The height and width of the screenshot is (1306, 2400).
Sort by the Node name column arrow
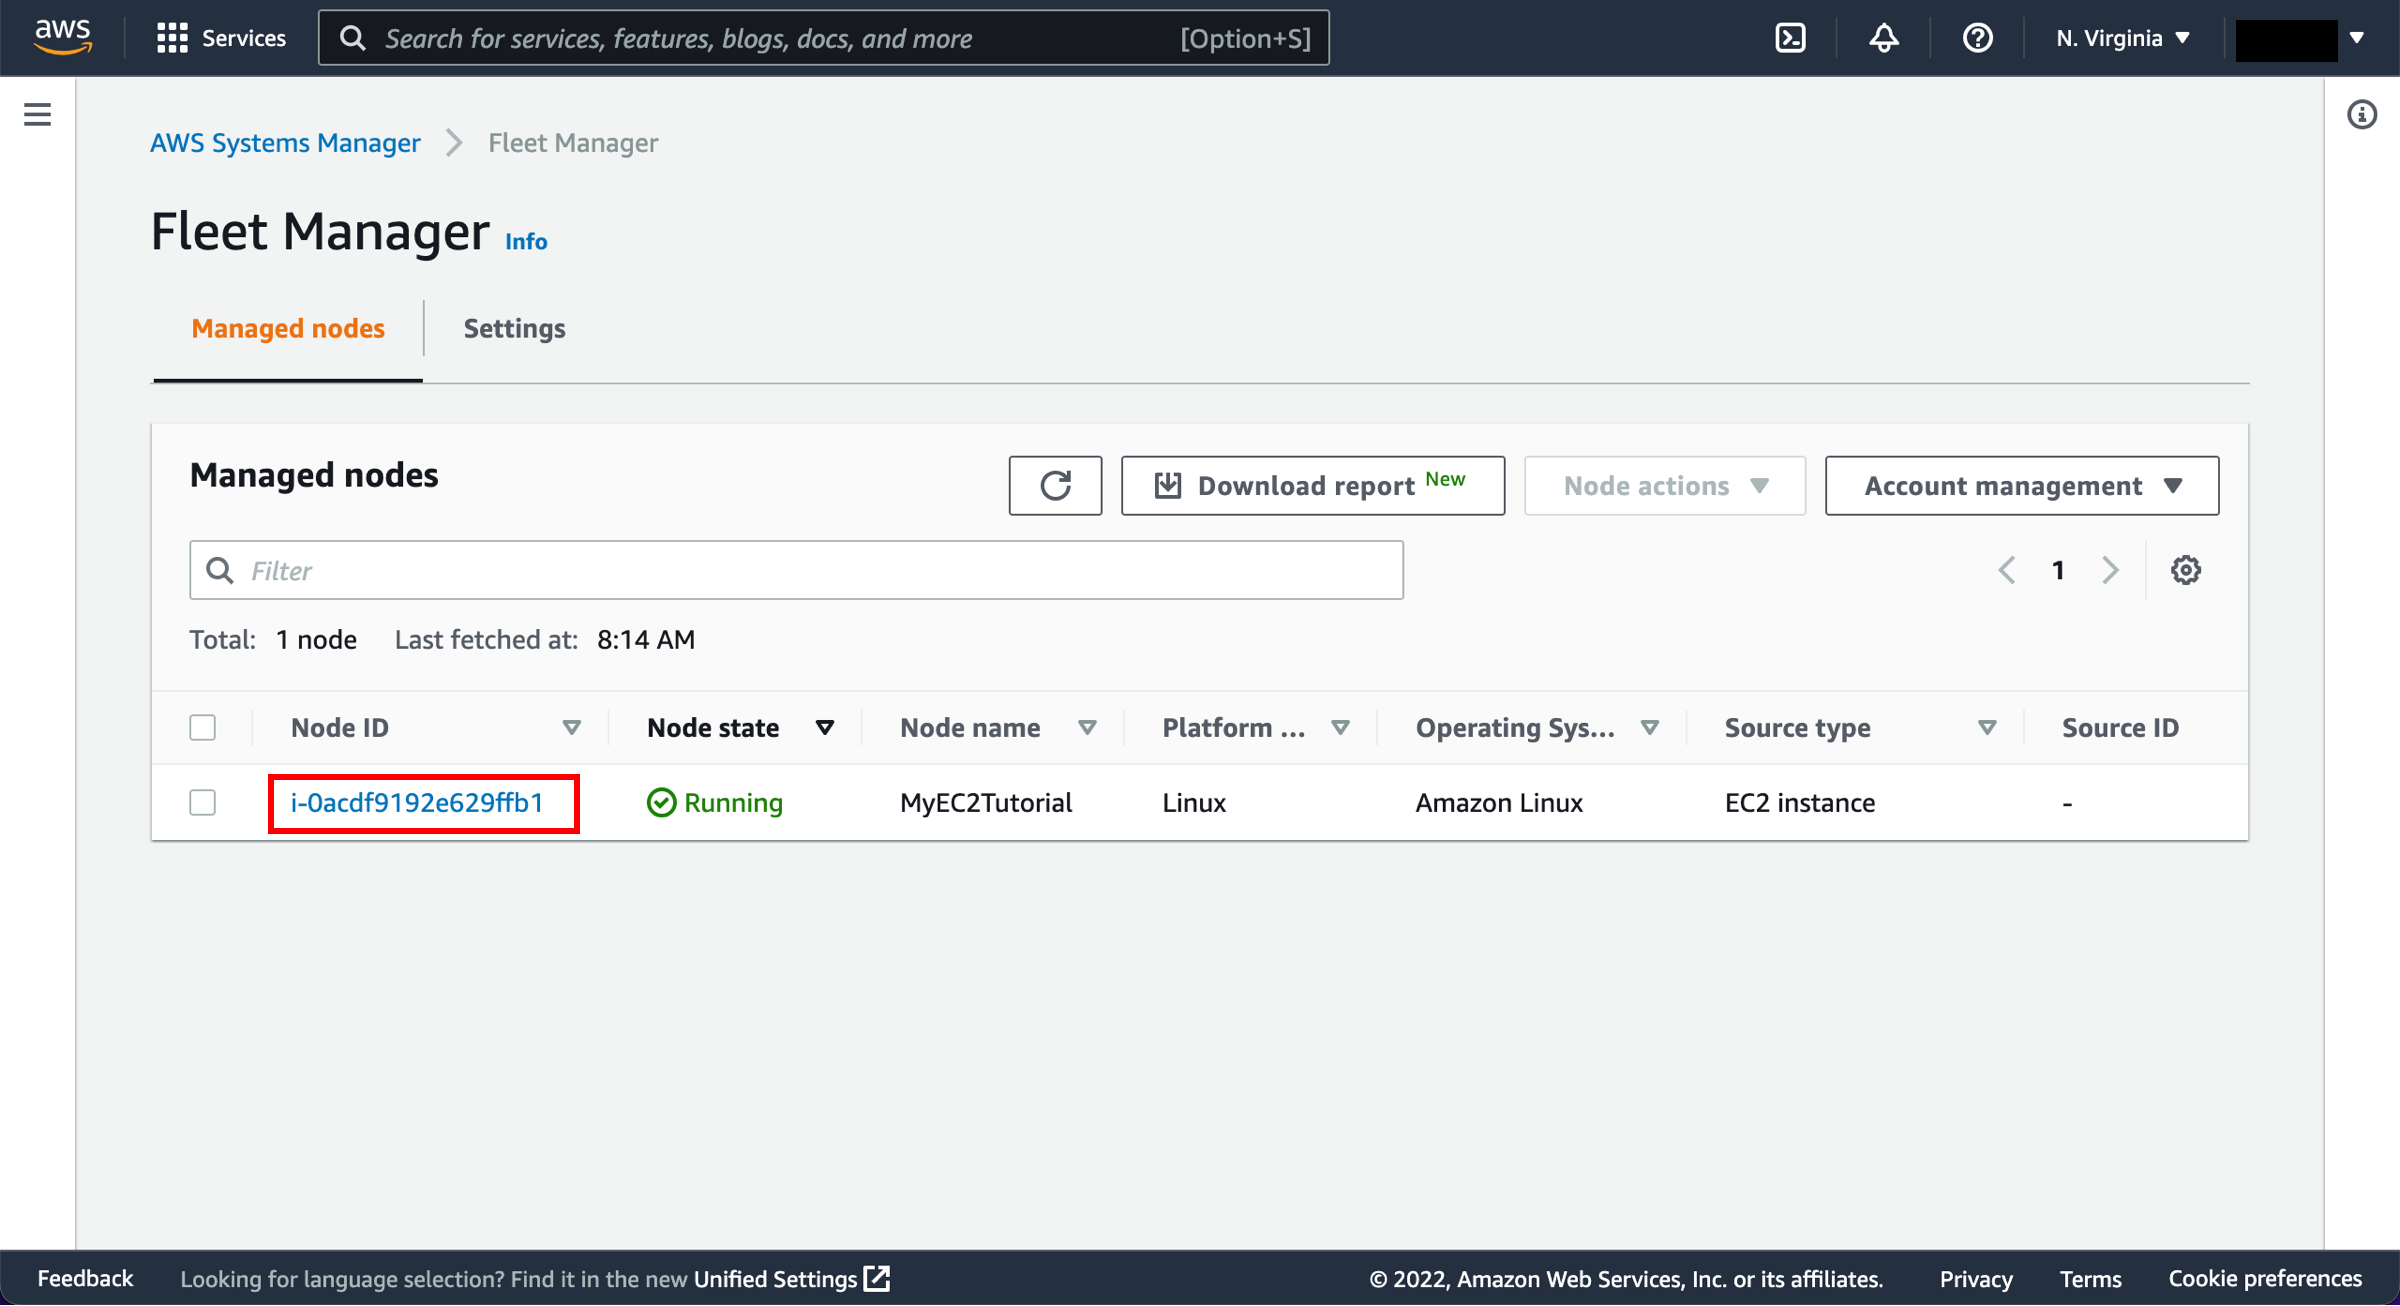pyautogui.click(x=1087, y=728)
